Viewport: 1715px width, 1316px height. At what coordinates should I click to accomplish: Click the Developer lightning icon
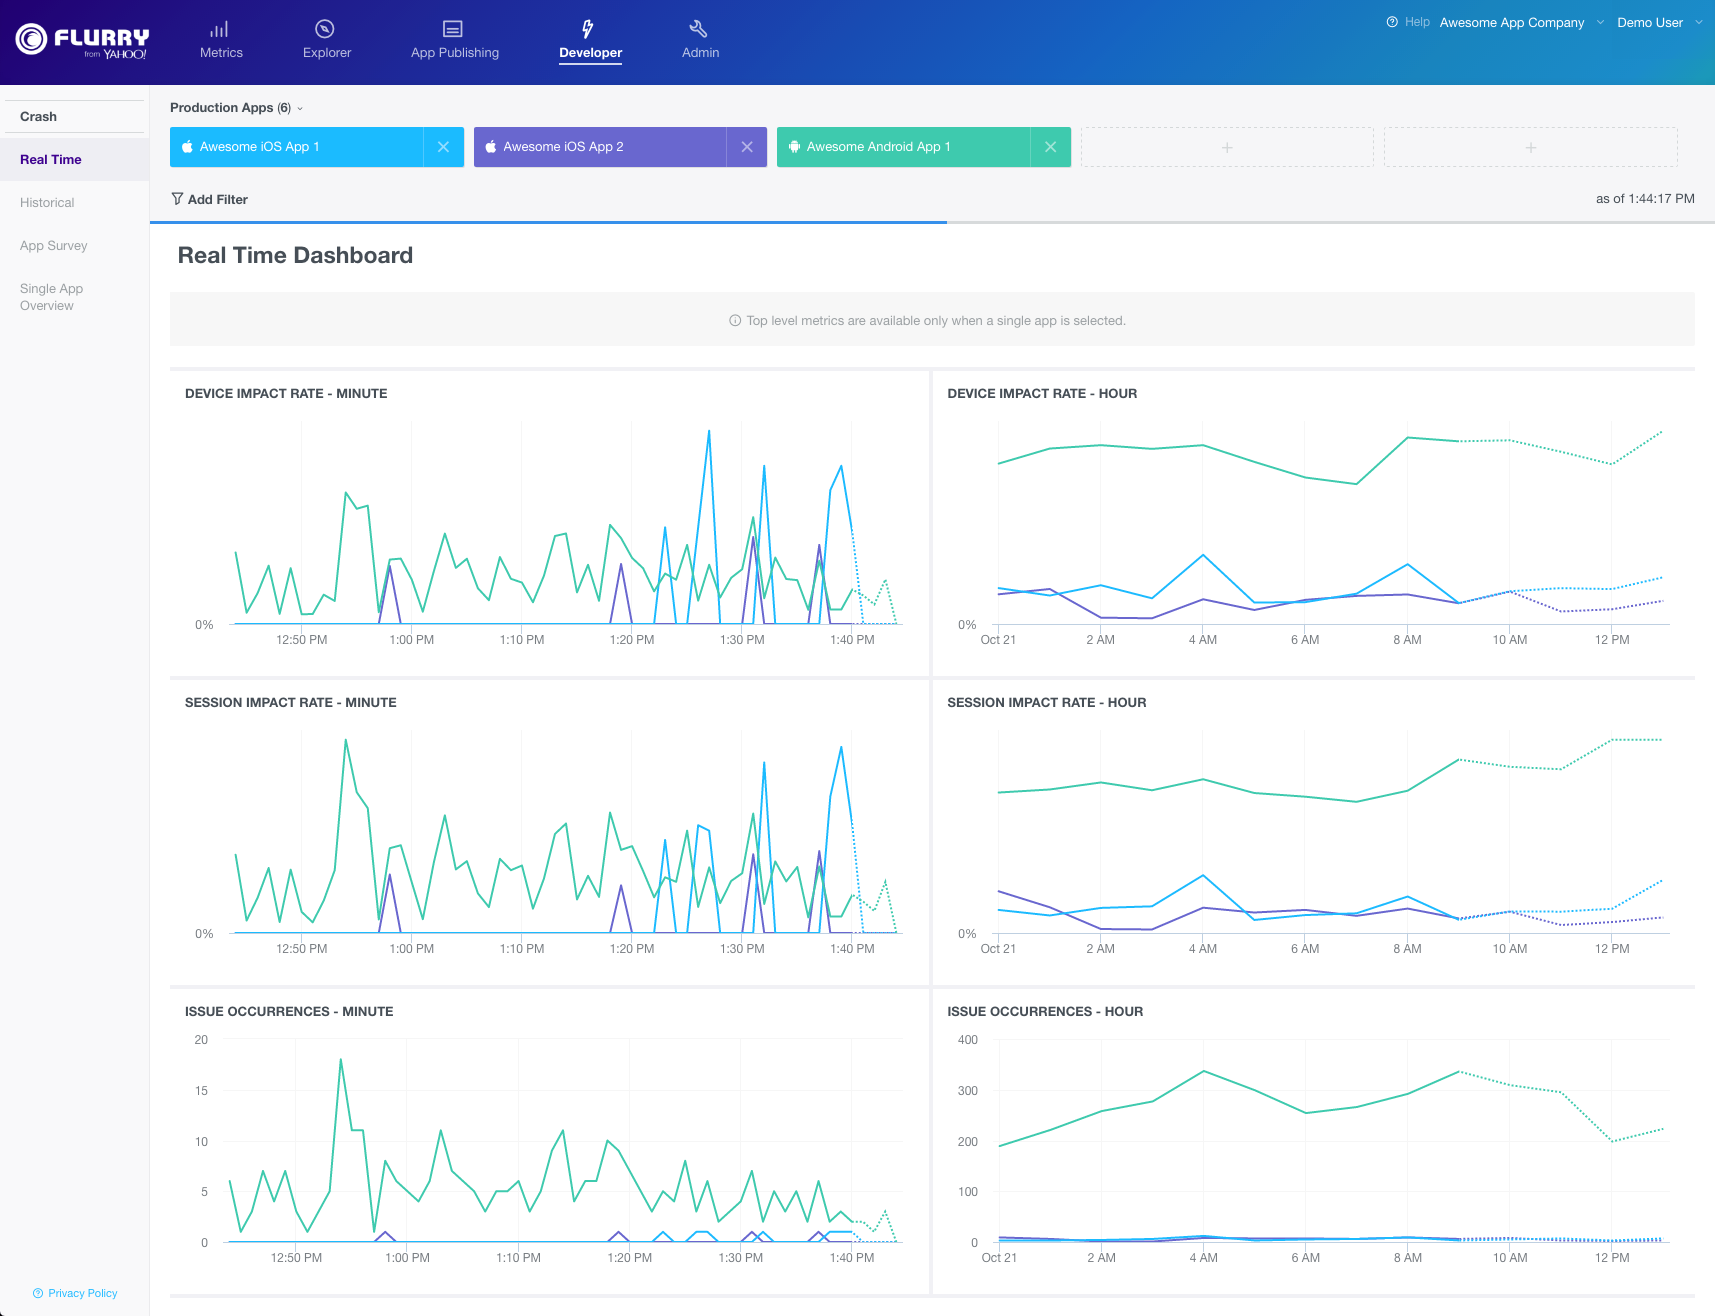click(x=588, y=29)
